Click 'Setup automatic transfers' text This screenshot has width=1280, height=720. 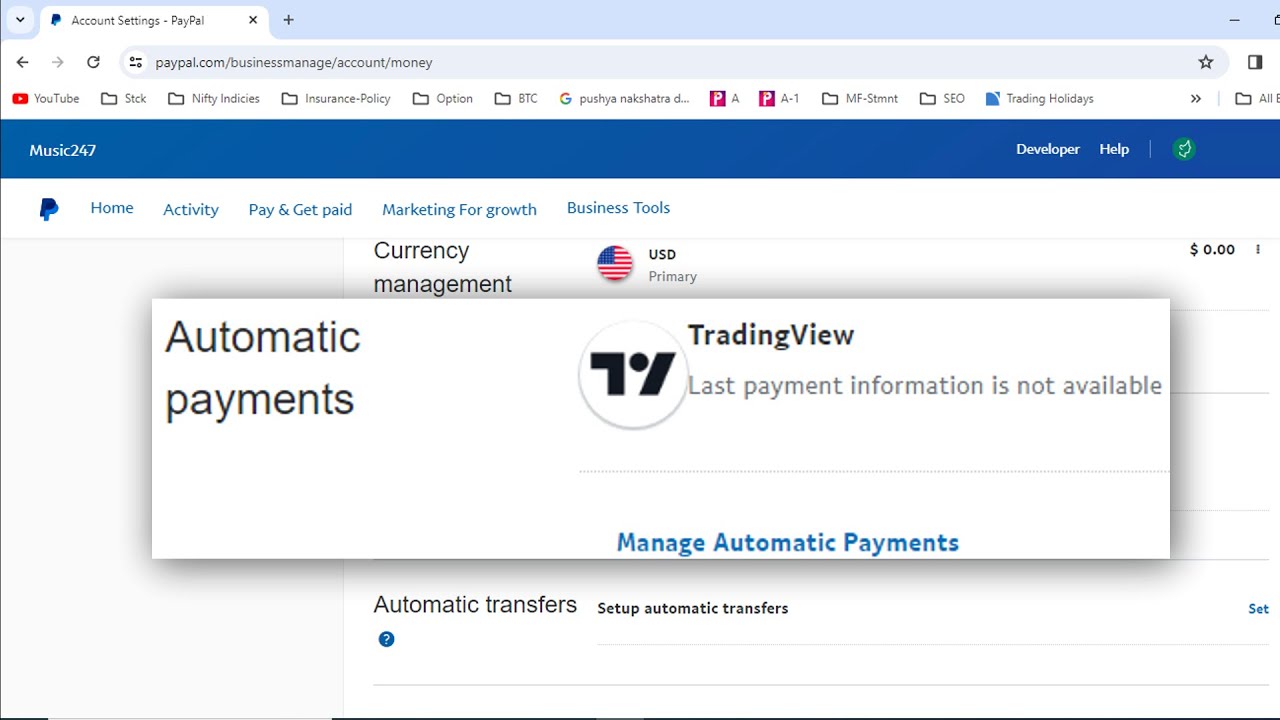pos(693,608)
